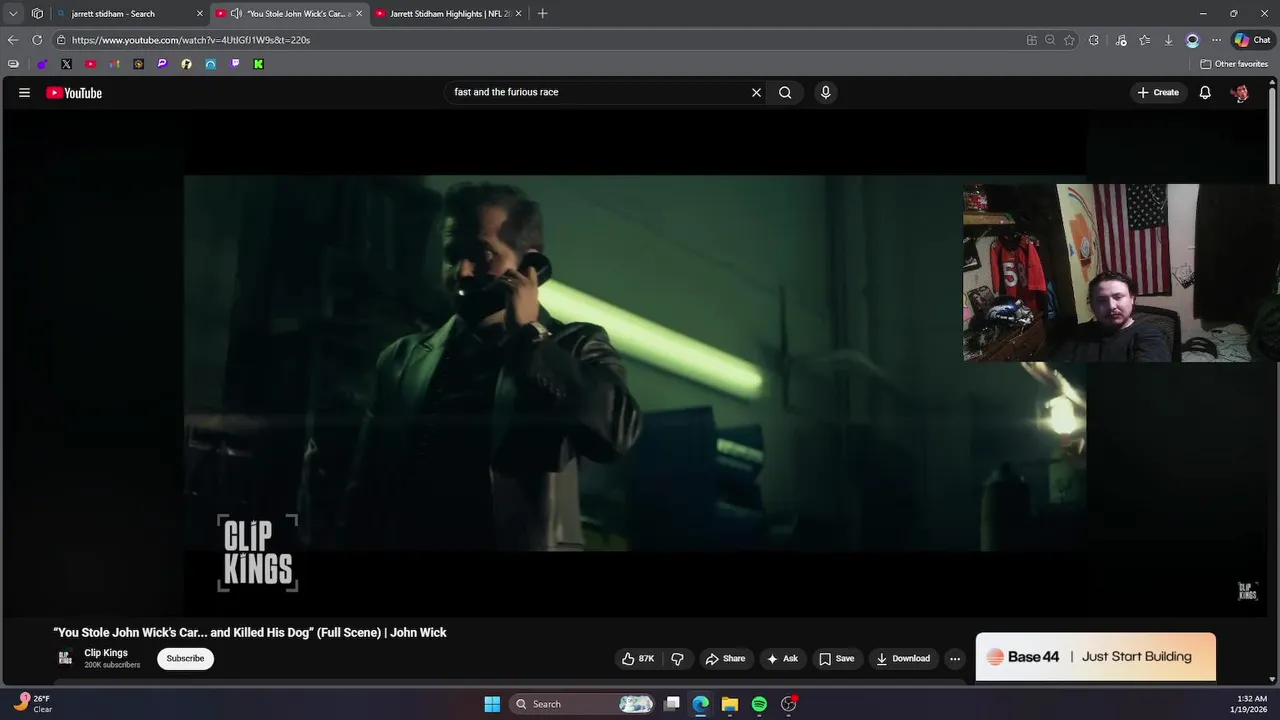Click the Windows taskbar Search box
Viewport: 1280px width, 720px height.
[x=582, y=704]
